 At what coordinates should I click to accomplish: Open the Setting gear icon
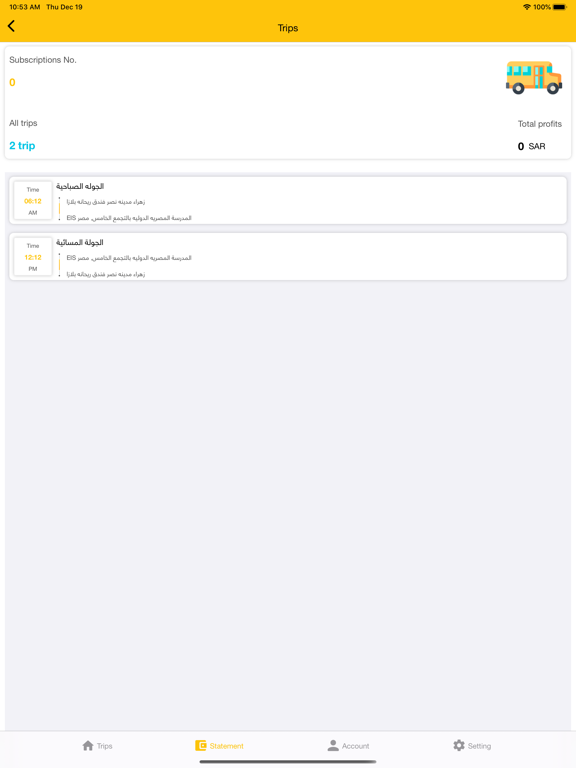pyautogui.click(x=459, y=745)
